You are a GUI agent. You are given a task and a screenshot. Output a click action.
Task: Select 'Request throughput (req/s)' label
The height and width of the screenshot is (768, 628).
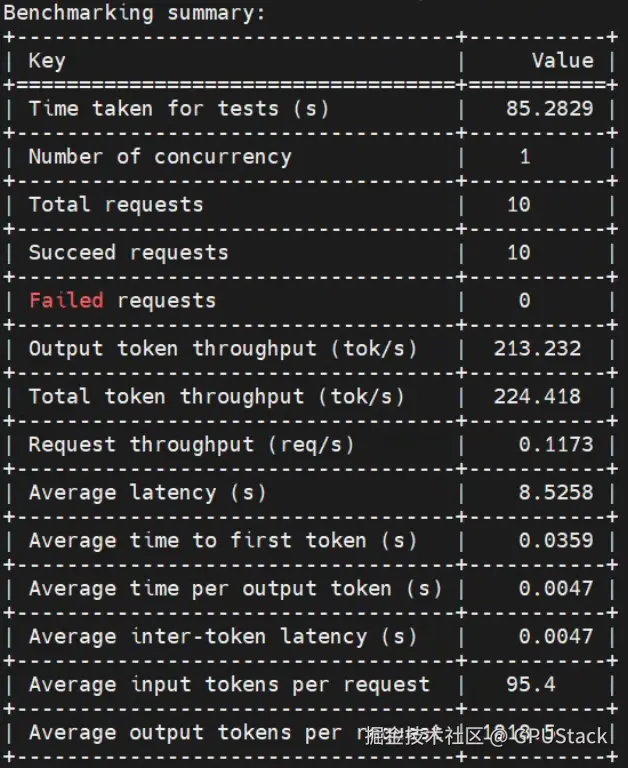pos(191,445)
